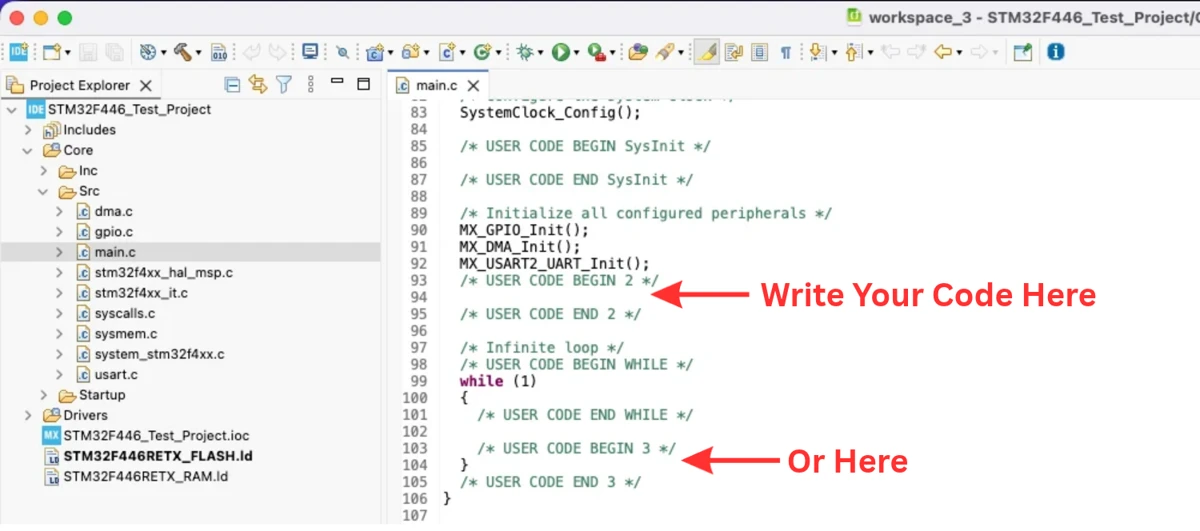This screenshot has height=531, width=1200.
Task: Click the Next Annotation down-arrow icon
Action: pyautogui.click(x=816, y=52)
